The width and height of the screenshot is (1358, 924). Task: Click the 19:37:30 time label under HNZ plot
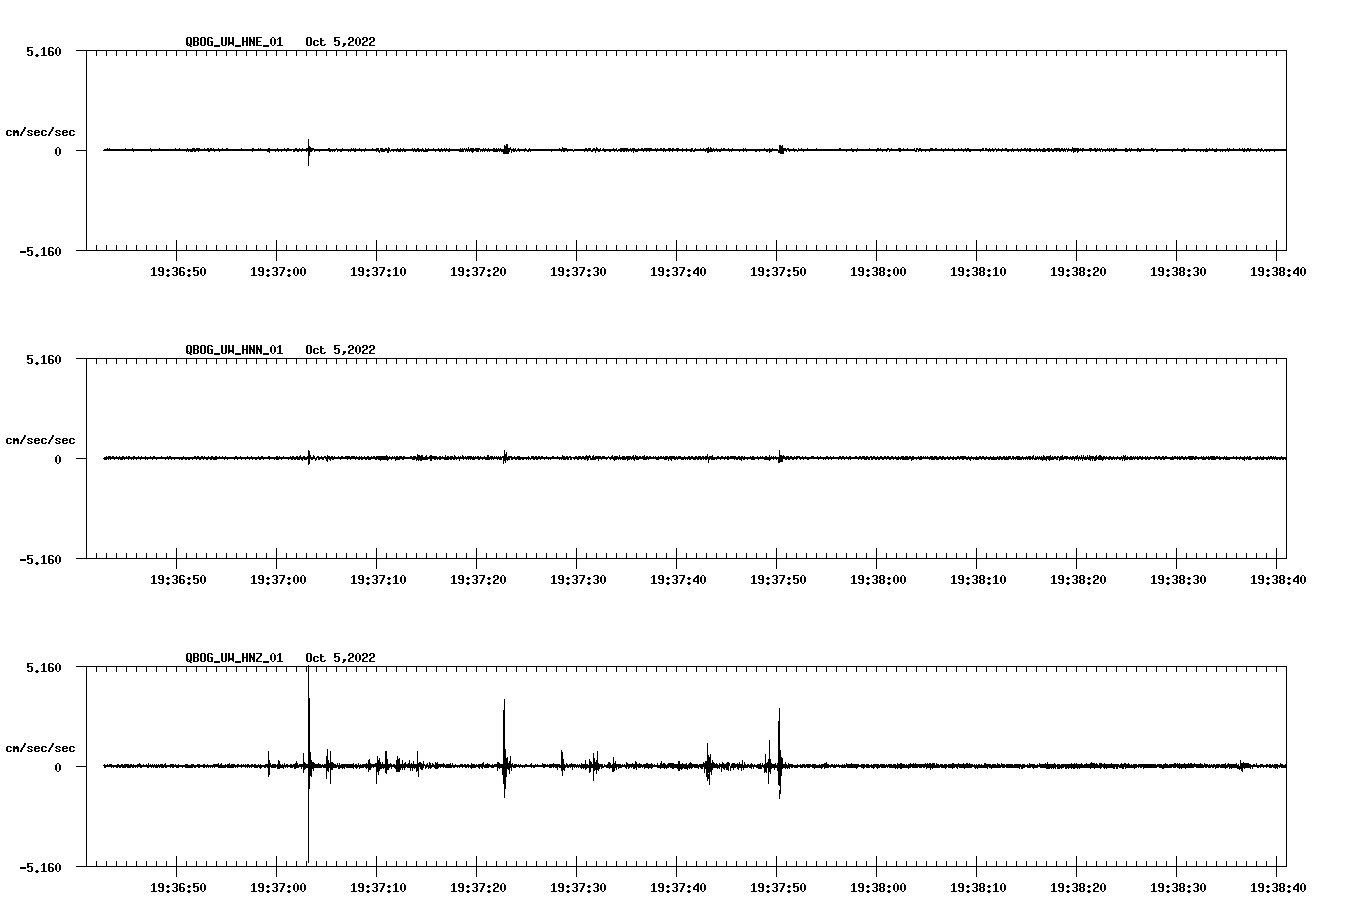click(x=578, y=888)
